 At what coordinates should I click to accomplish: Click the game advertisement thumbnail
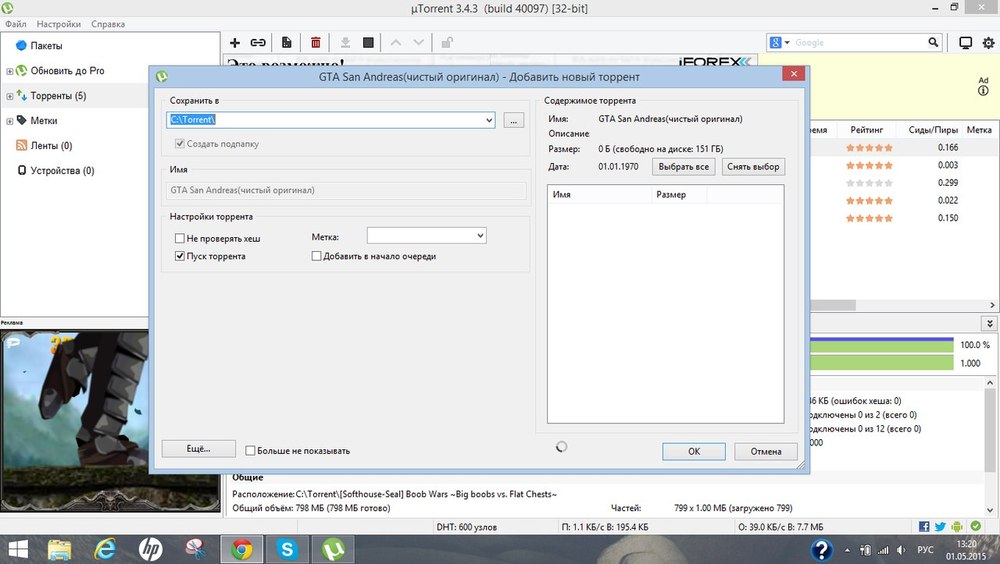[75, 420]
